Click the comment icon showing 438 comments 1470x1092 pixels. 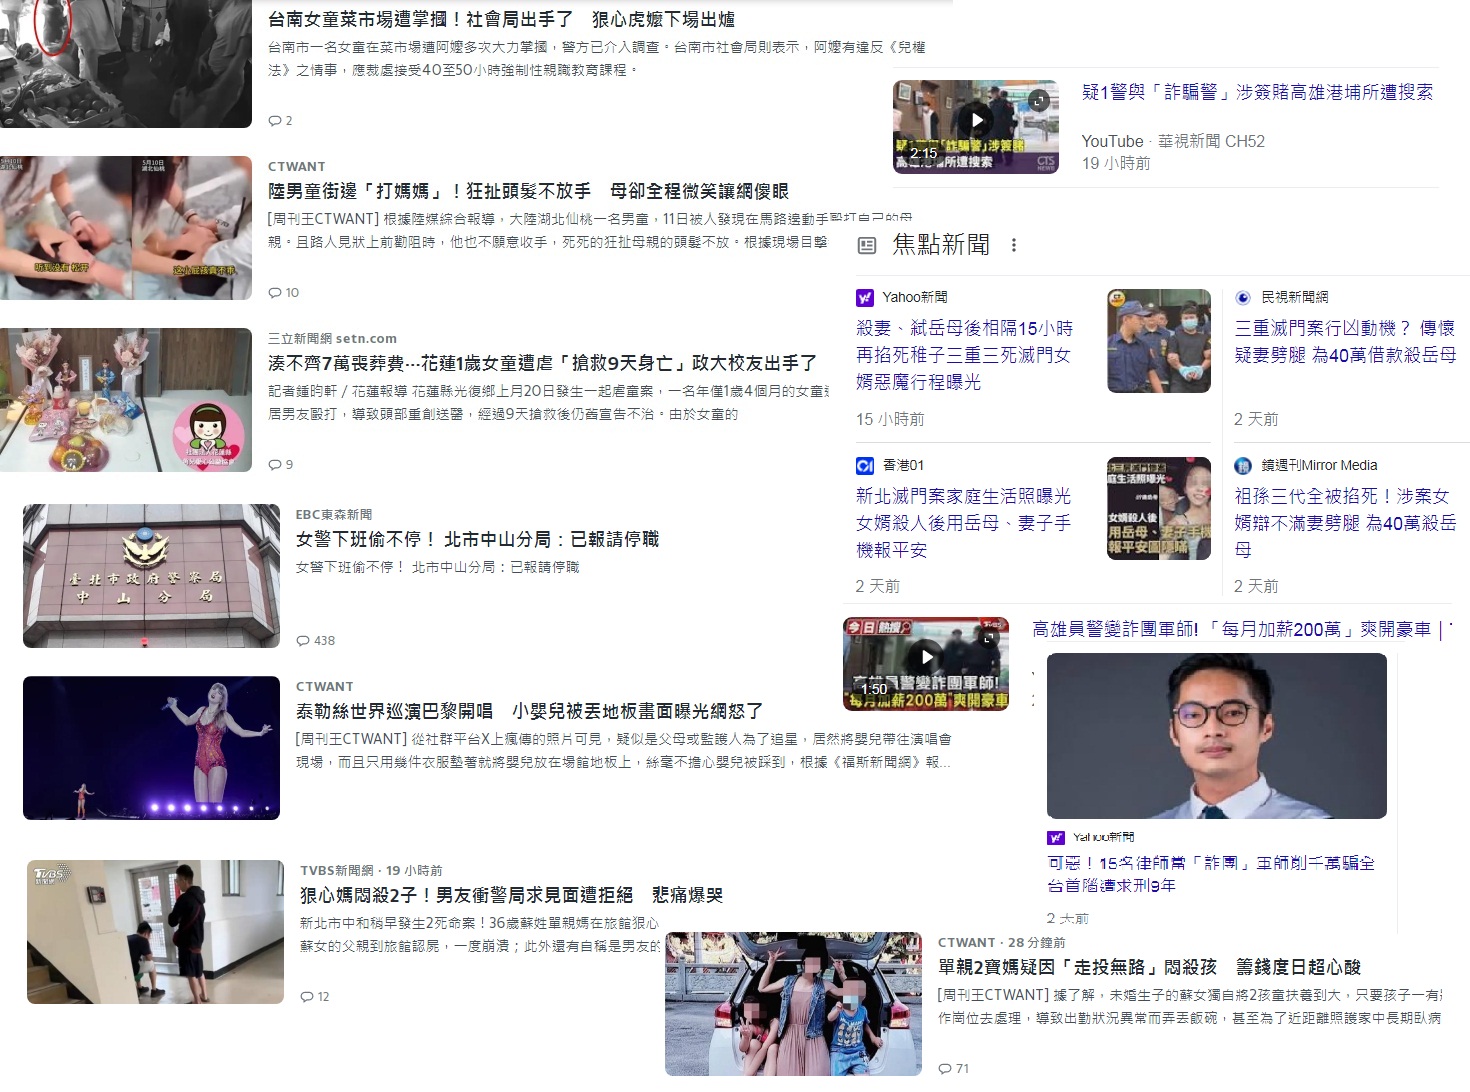point(304,641)
